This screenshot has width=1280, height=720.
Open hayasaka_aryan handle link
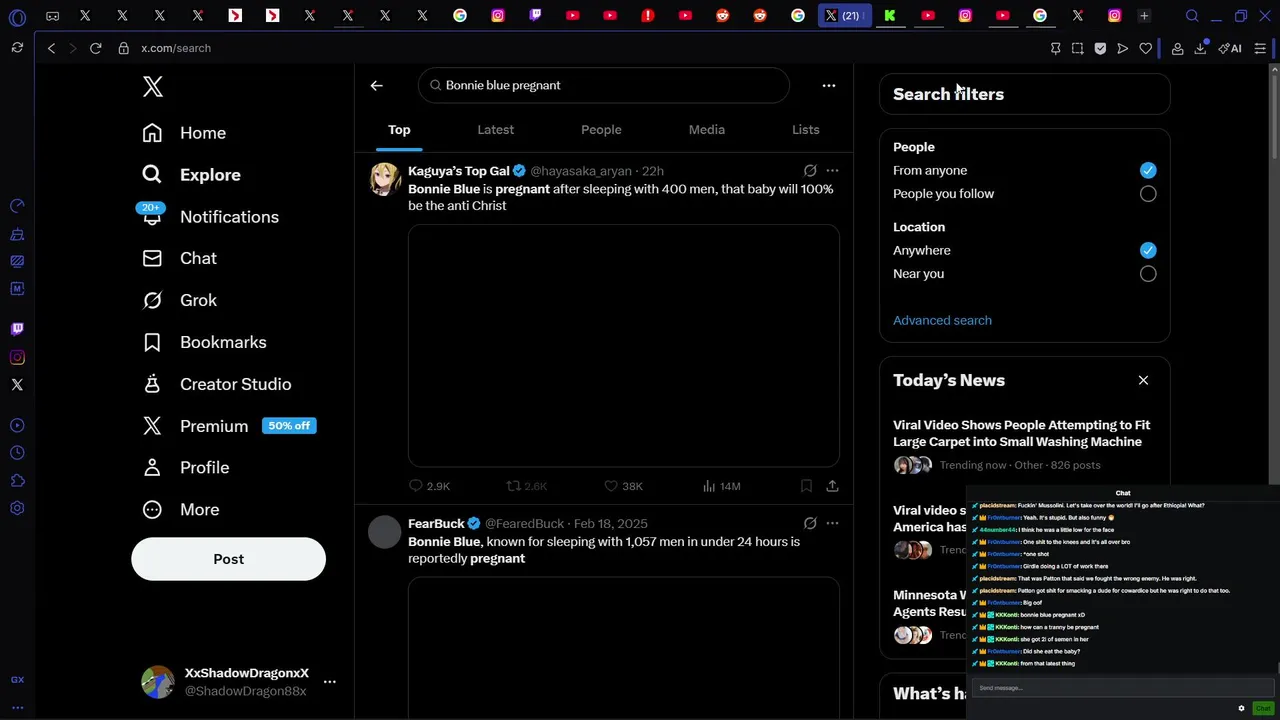pyautogui.click(x=581, y=171)
